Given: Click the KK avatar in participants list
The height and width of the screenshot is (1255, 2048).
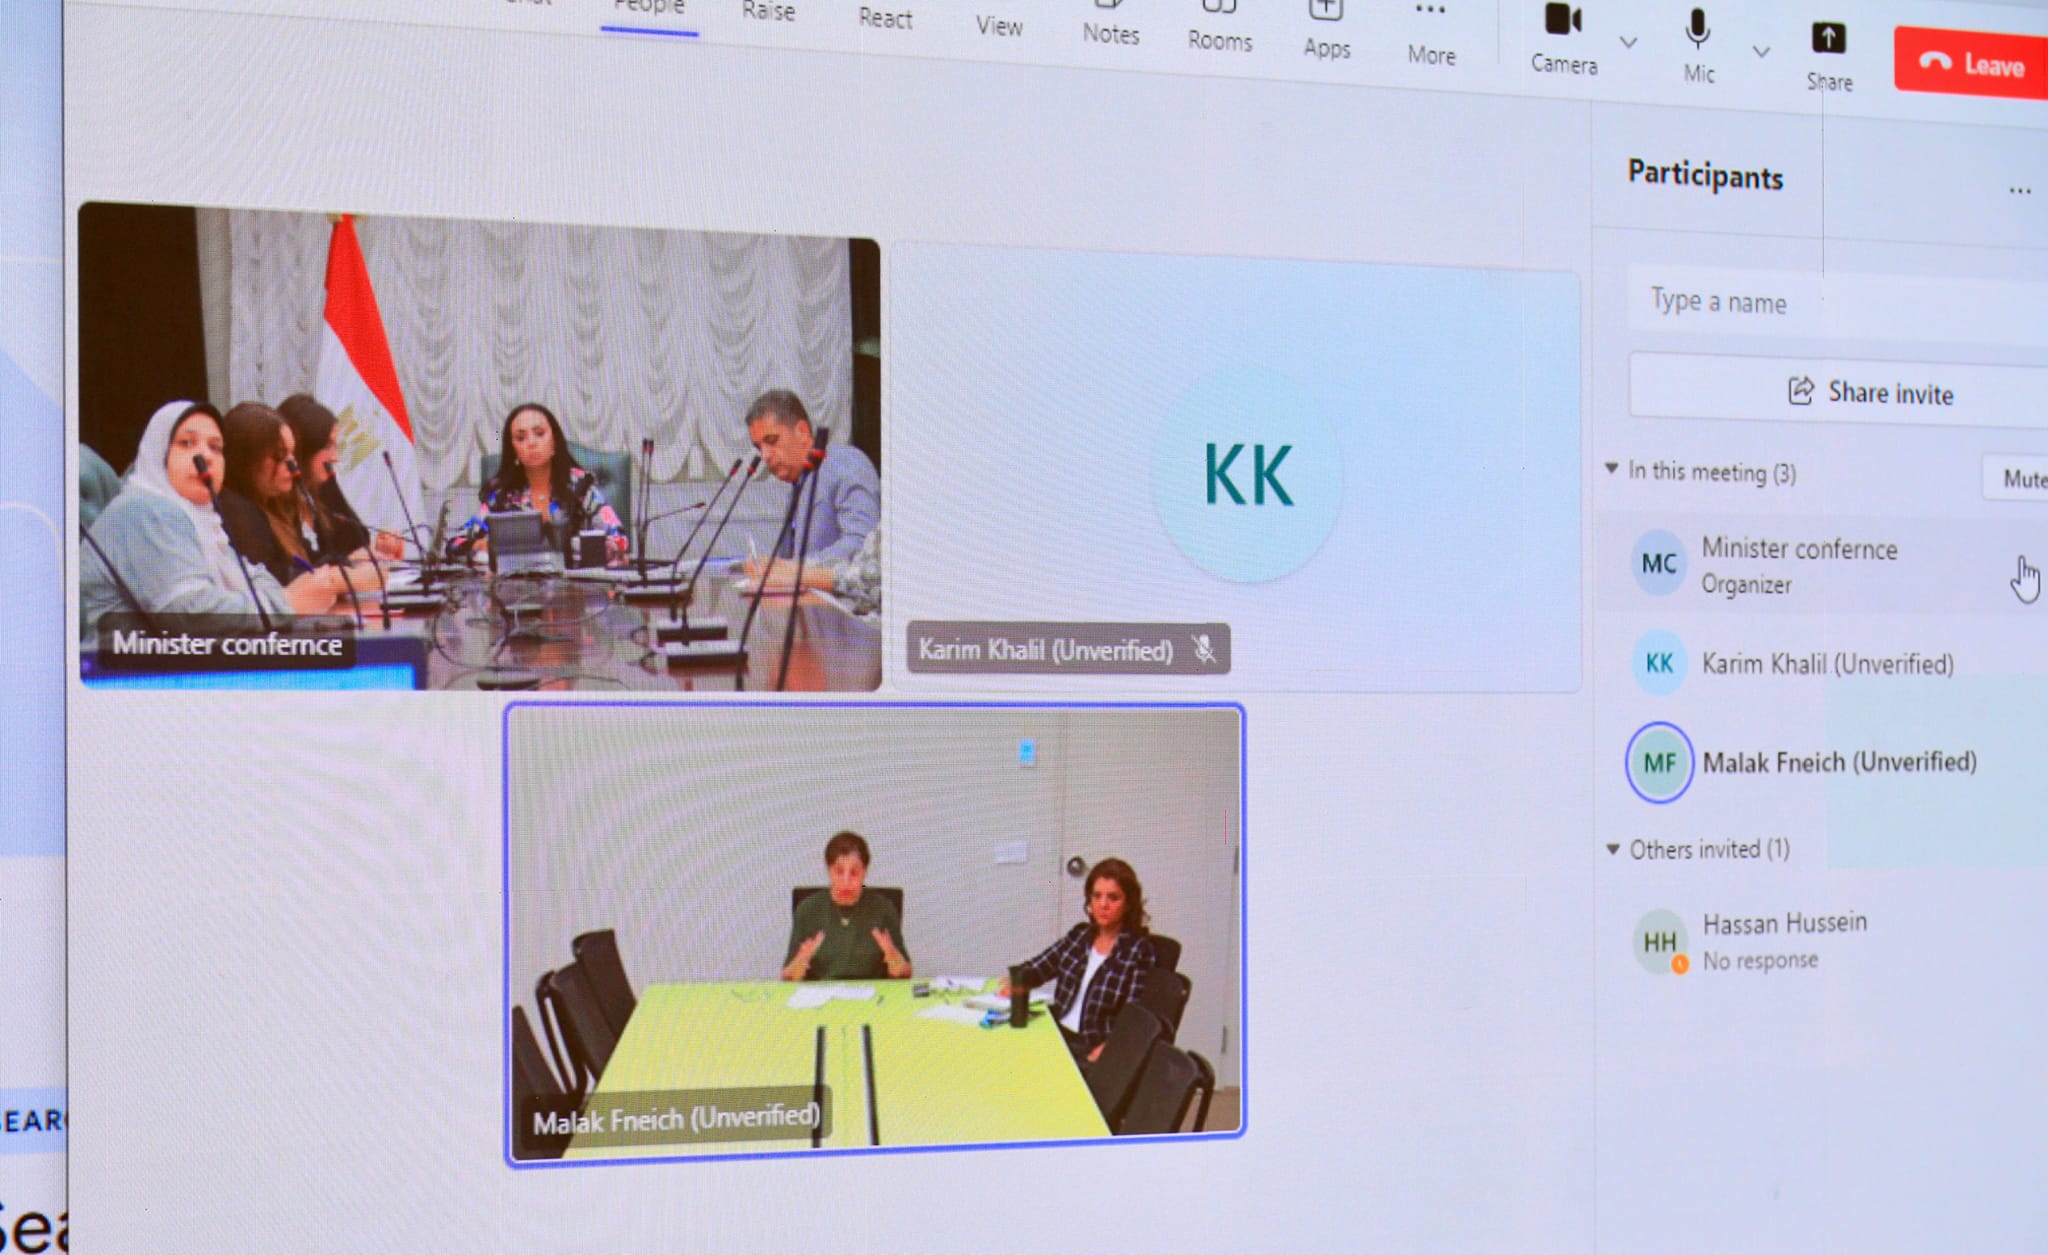Looking at the screenshot, I should tap(1659, 662).
